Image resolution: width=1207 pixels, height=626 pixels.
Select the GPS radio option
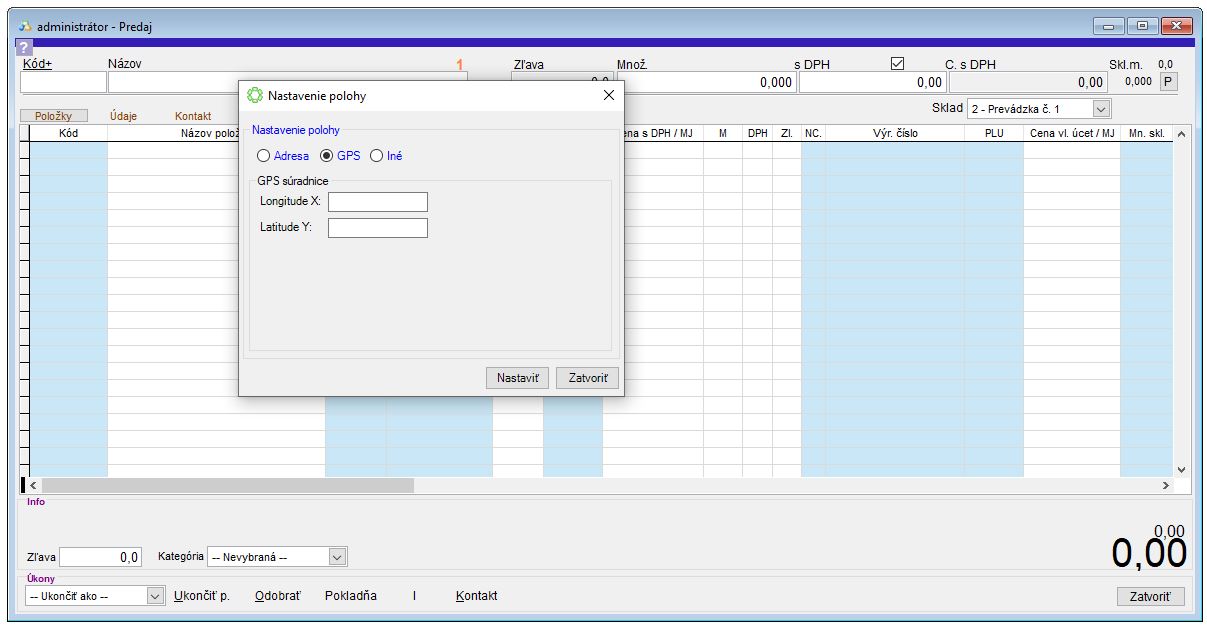326,156
